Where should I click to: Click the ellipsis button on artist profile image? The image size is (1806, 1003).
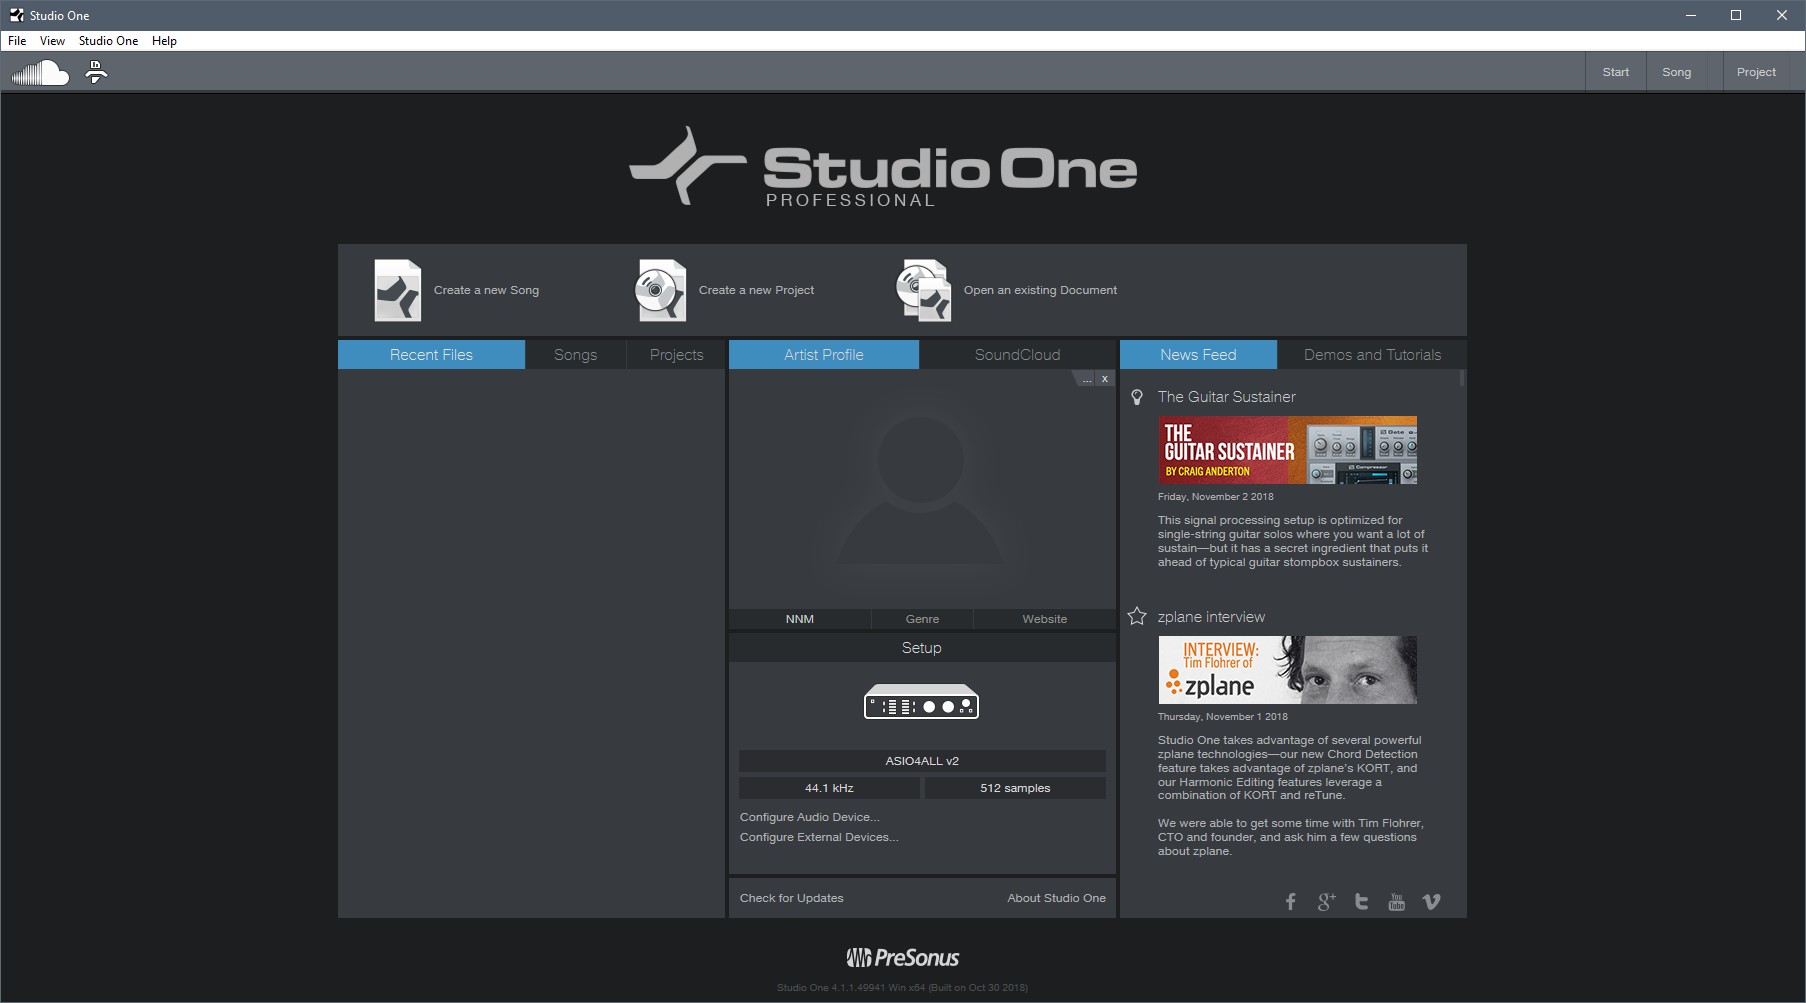point(1087,379)
